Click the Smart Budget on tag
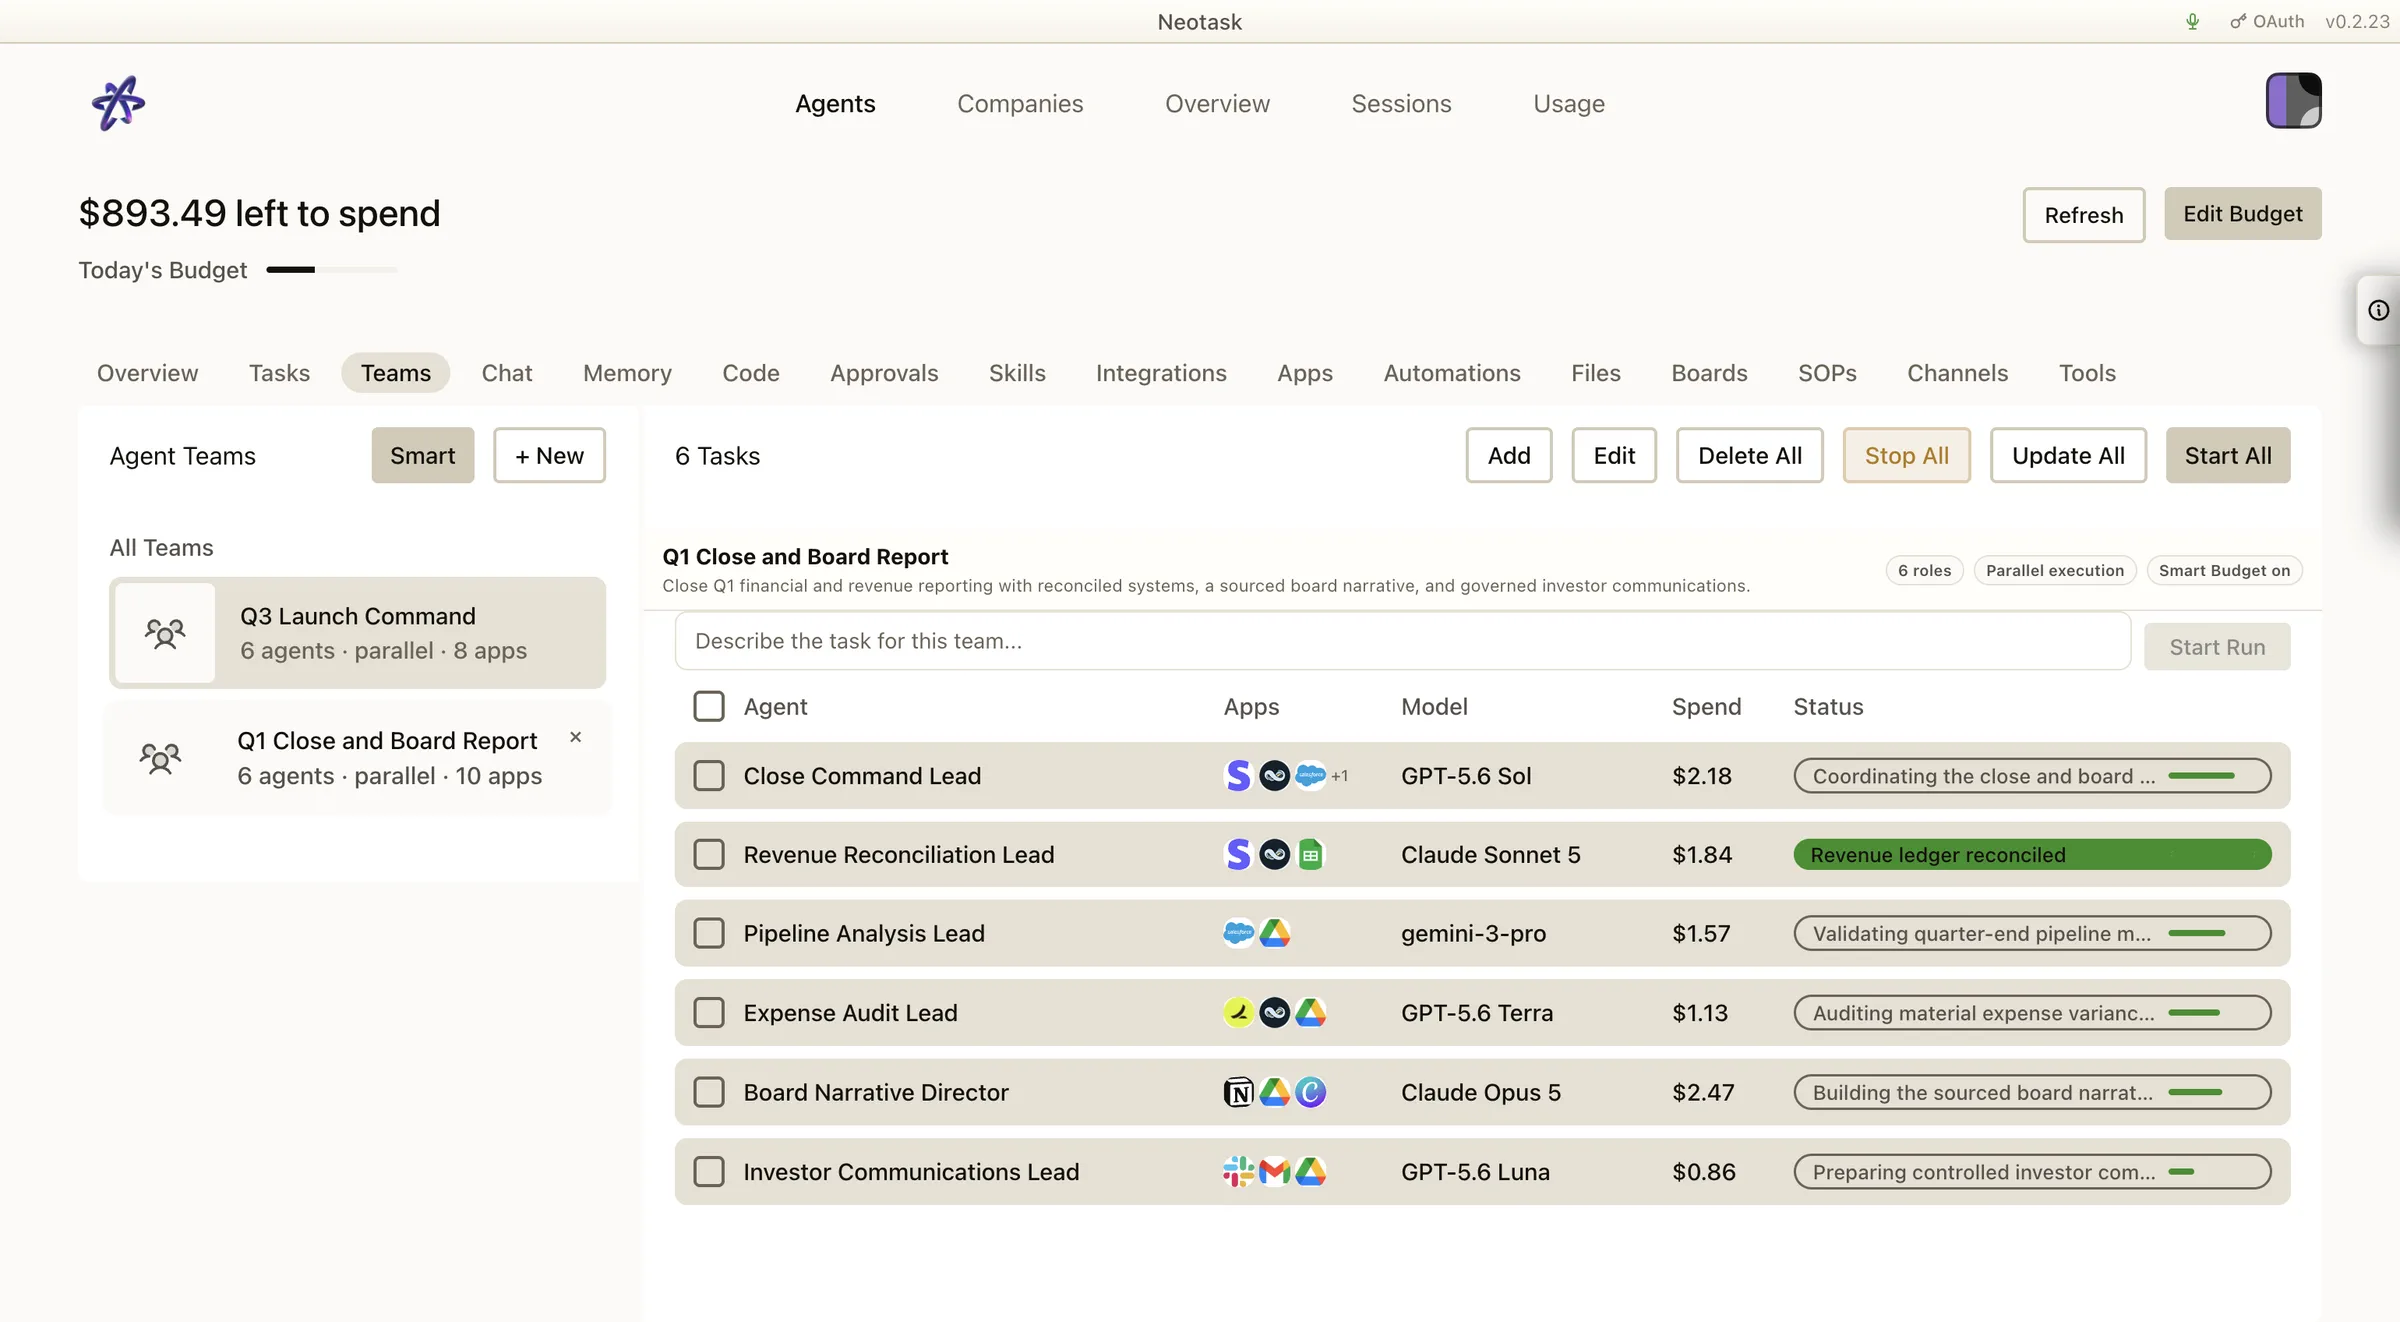The height and width of the screenshot is (1322, 2400). (2224, 570)
